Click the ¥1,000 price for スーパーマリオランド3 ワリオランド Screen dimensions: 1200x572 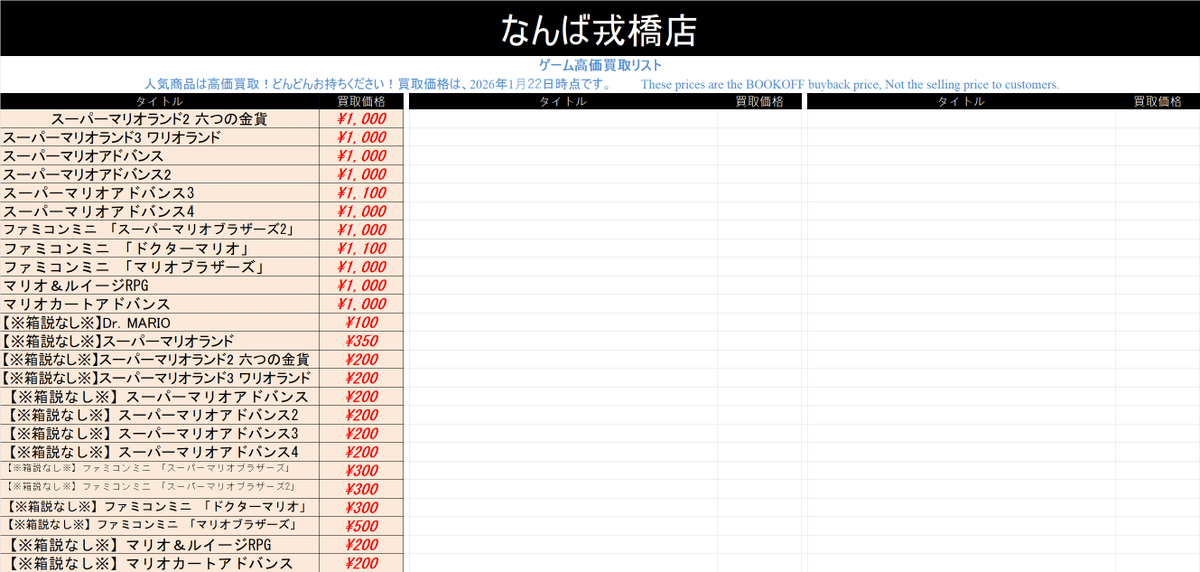[x=361, y=137]
